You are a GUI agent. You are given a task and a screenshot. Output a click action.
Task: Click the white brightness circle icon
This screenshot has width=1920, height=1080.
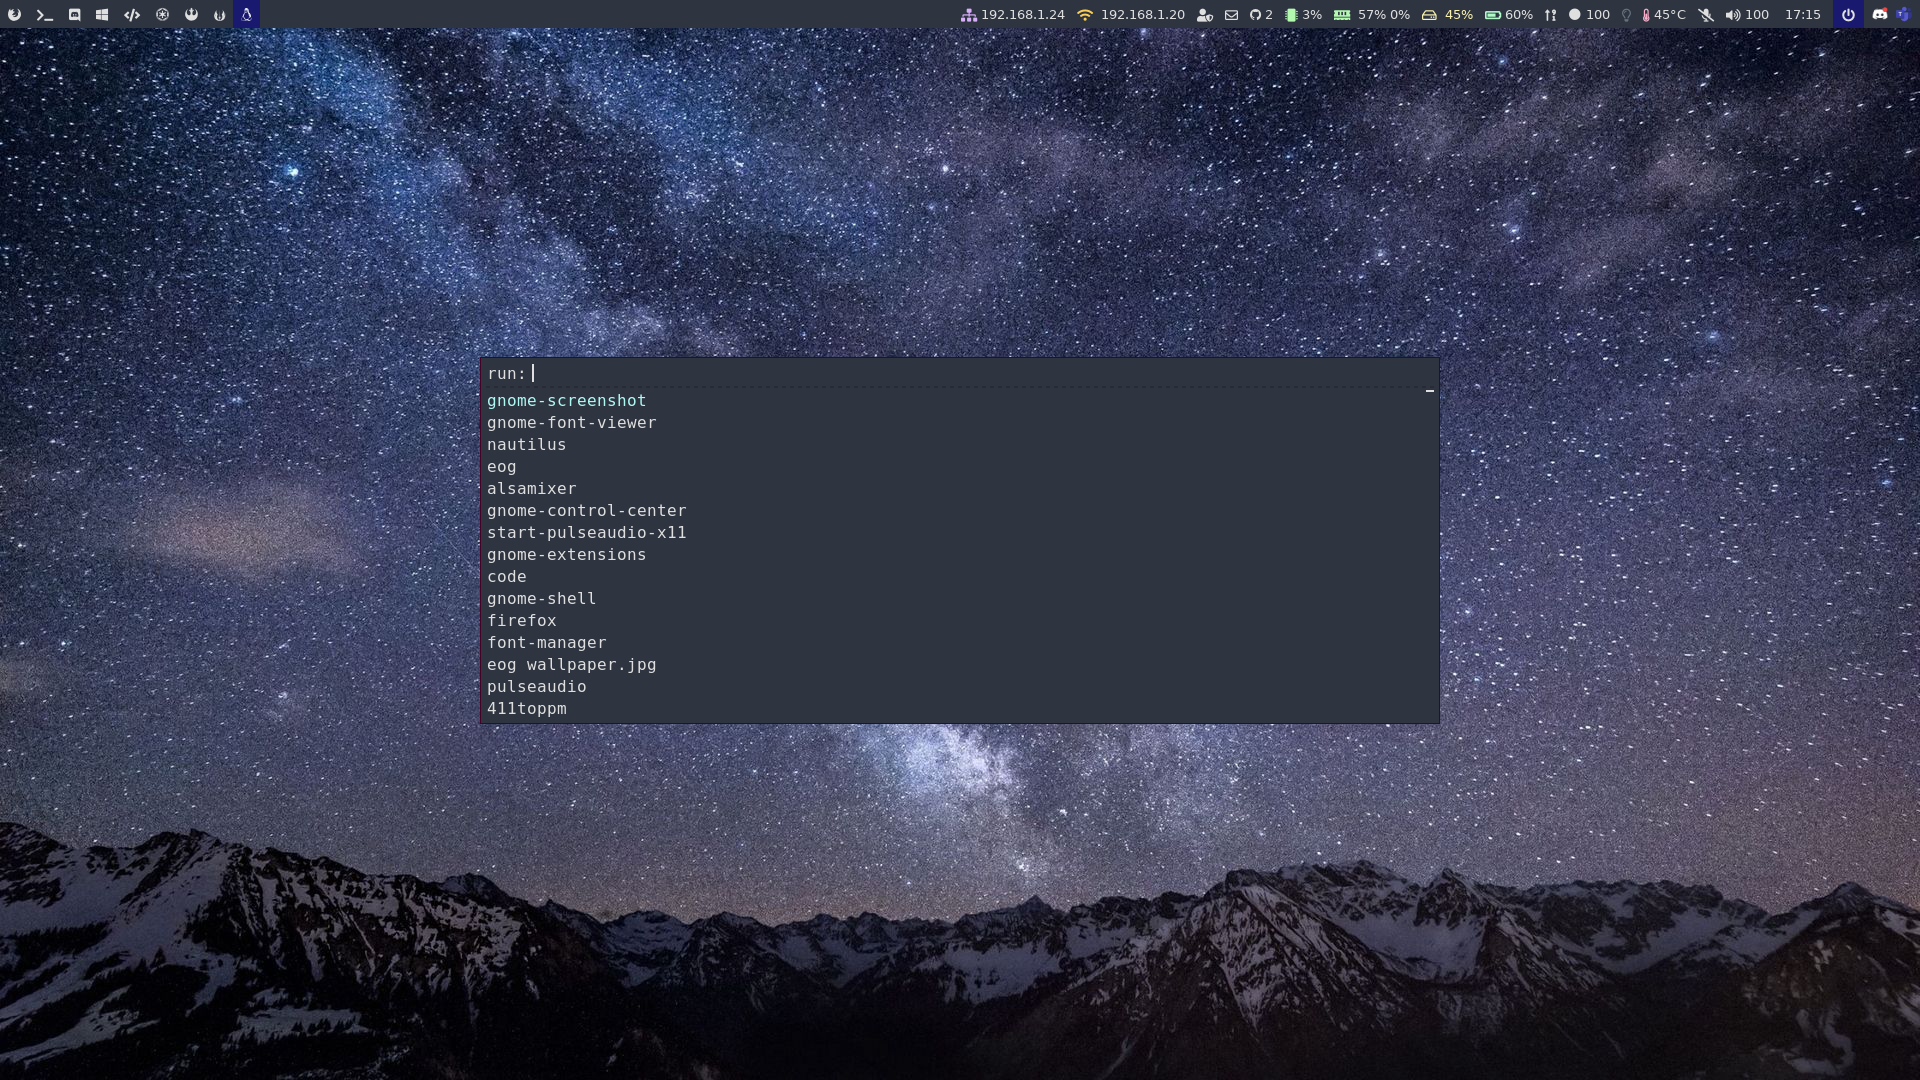(1574, 15)
